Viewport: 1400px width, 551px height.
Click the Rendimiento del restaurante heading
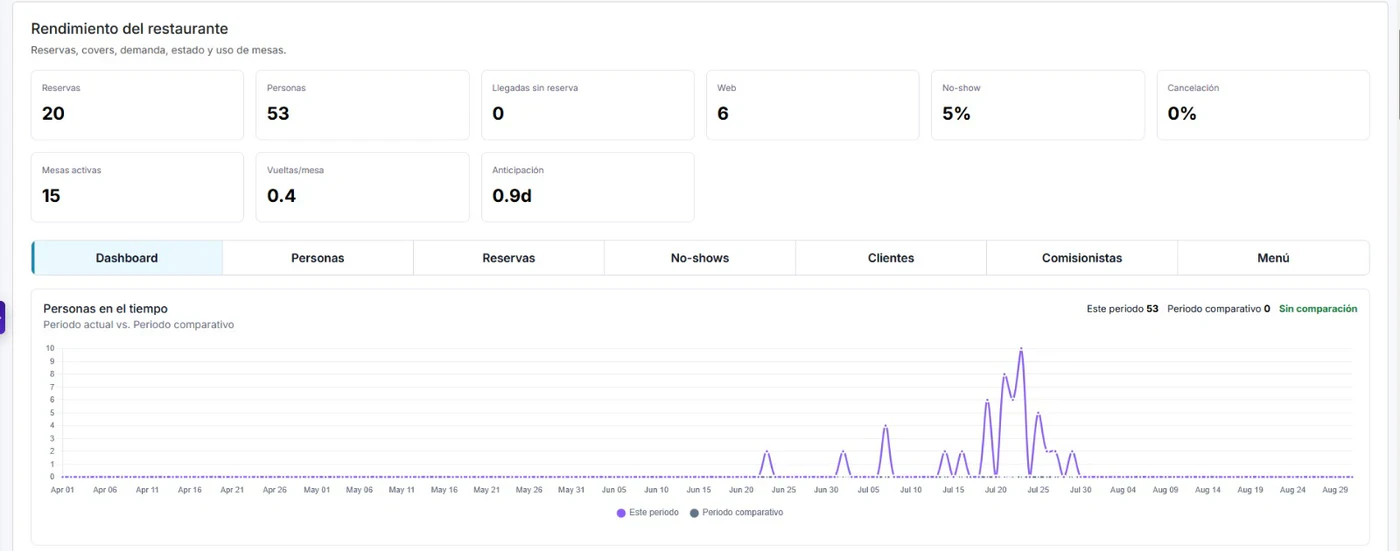coord(129,29)
